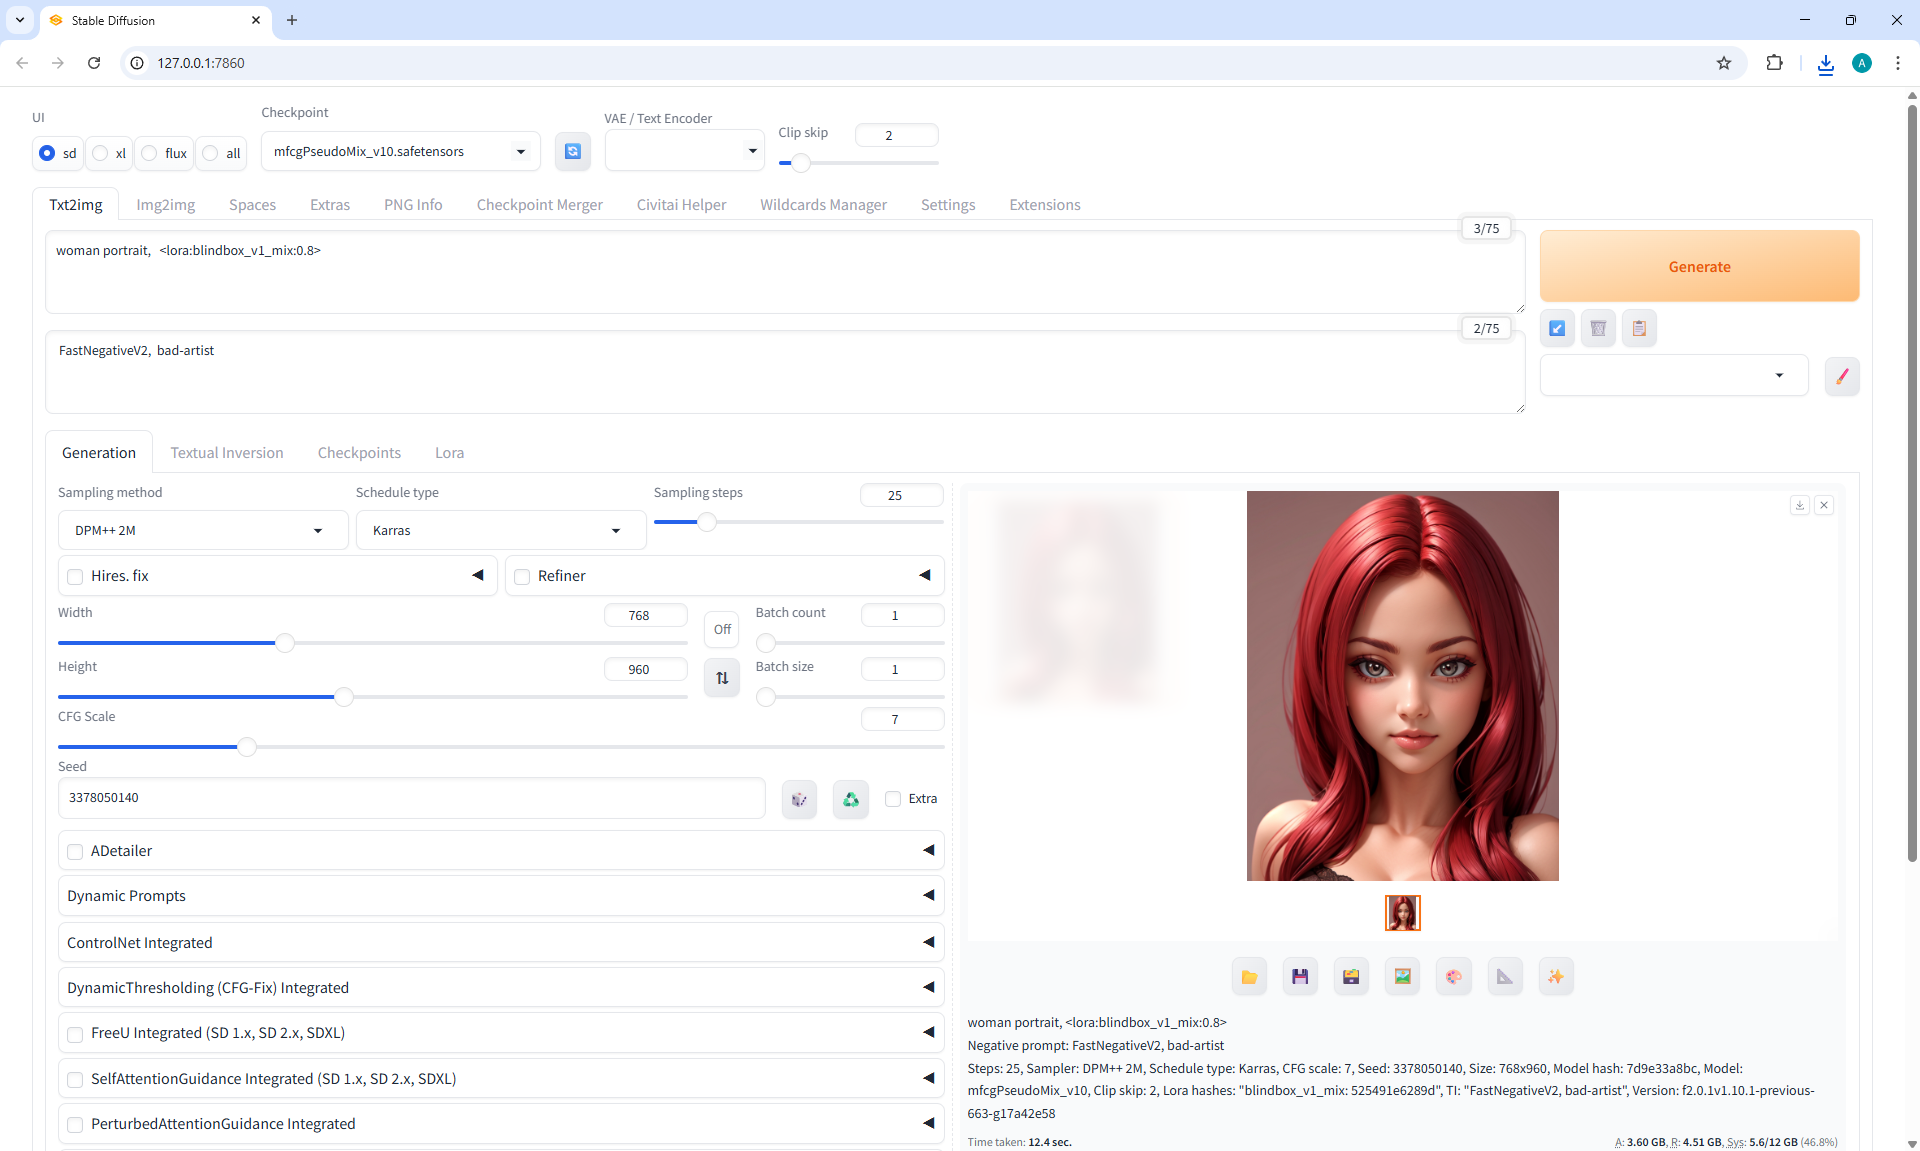Randomize seed with the dice icon

click(799, 799)
